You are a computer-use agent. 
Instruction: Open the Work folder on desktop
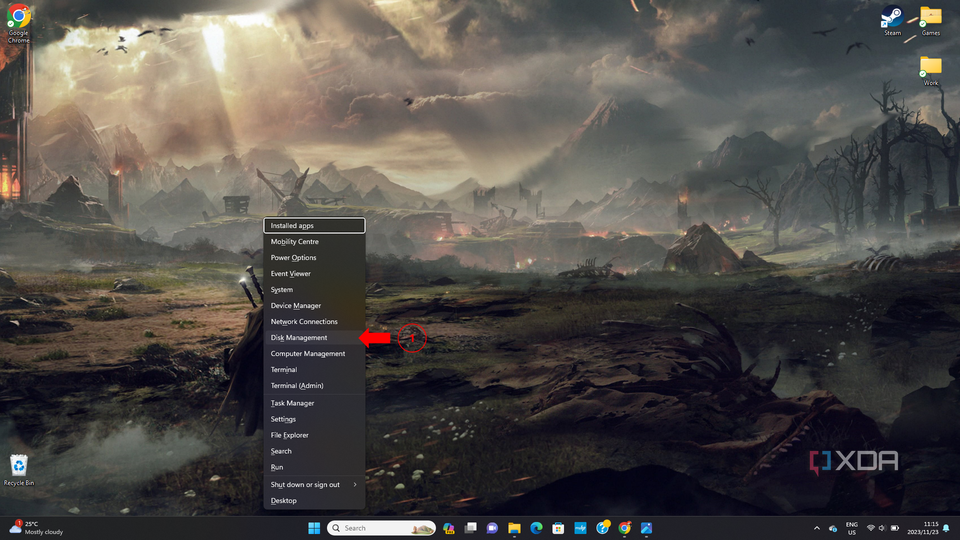pos(931,70)
